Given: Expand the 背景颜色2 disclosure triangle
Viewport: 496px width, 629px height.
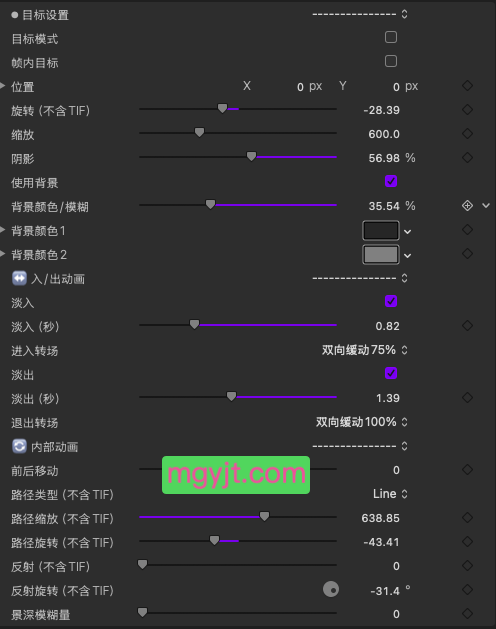Looking at the screenshot, I should [x=2, y=254].
